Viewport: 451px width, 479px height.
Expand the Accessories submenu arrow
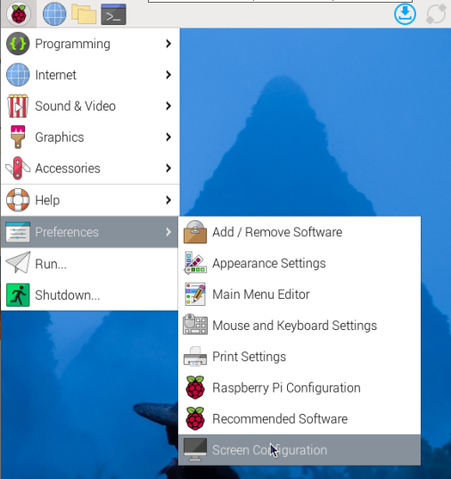168,168
